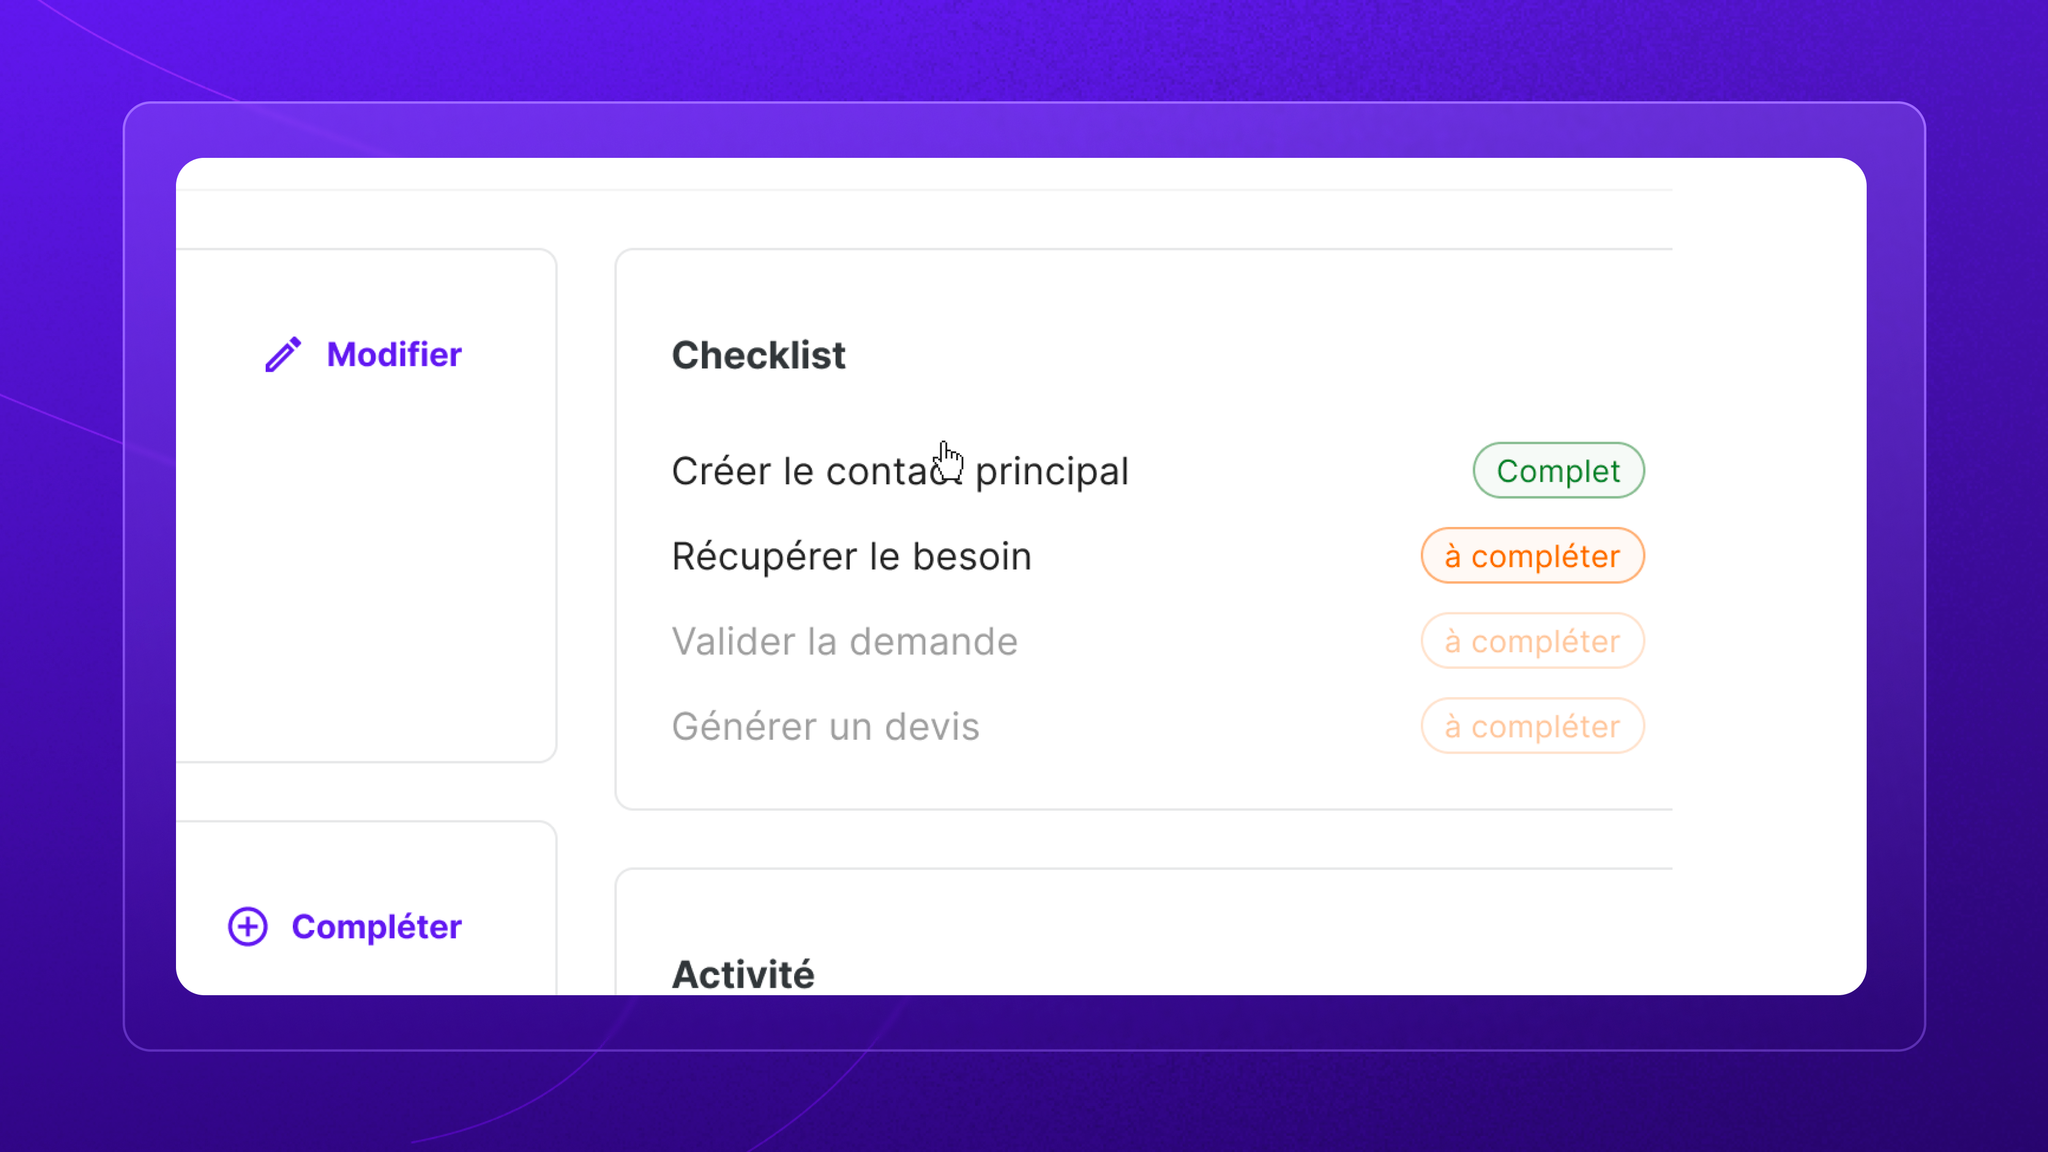Screen dimensions: 2048x1152
Task: Click the Checklist section heading
Action: pyautogui.click(x=758, y=355)
